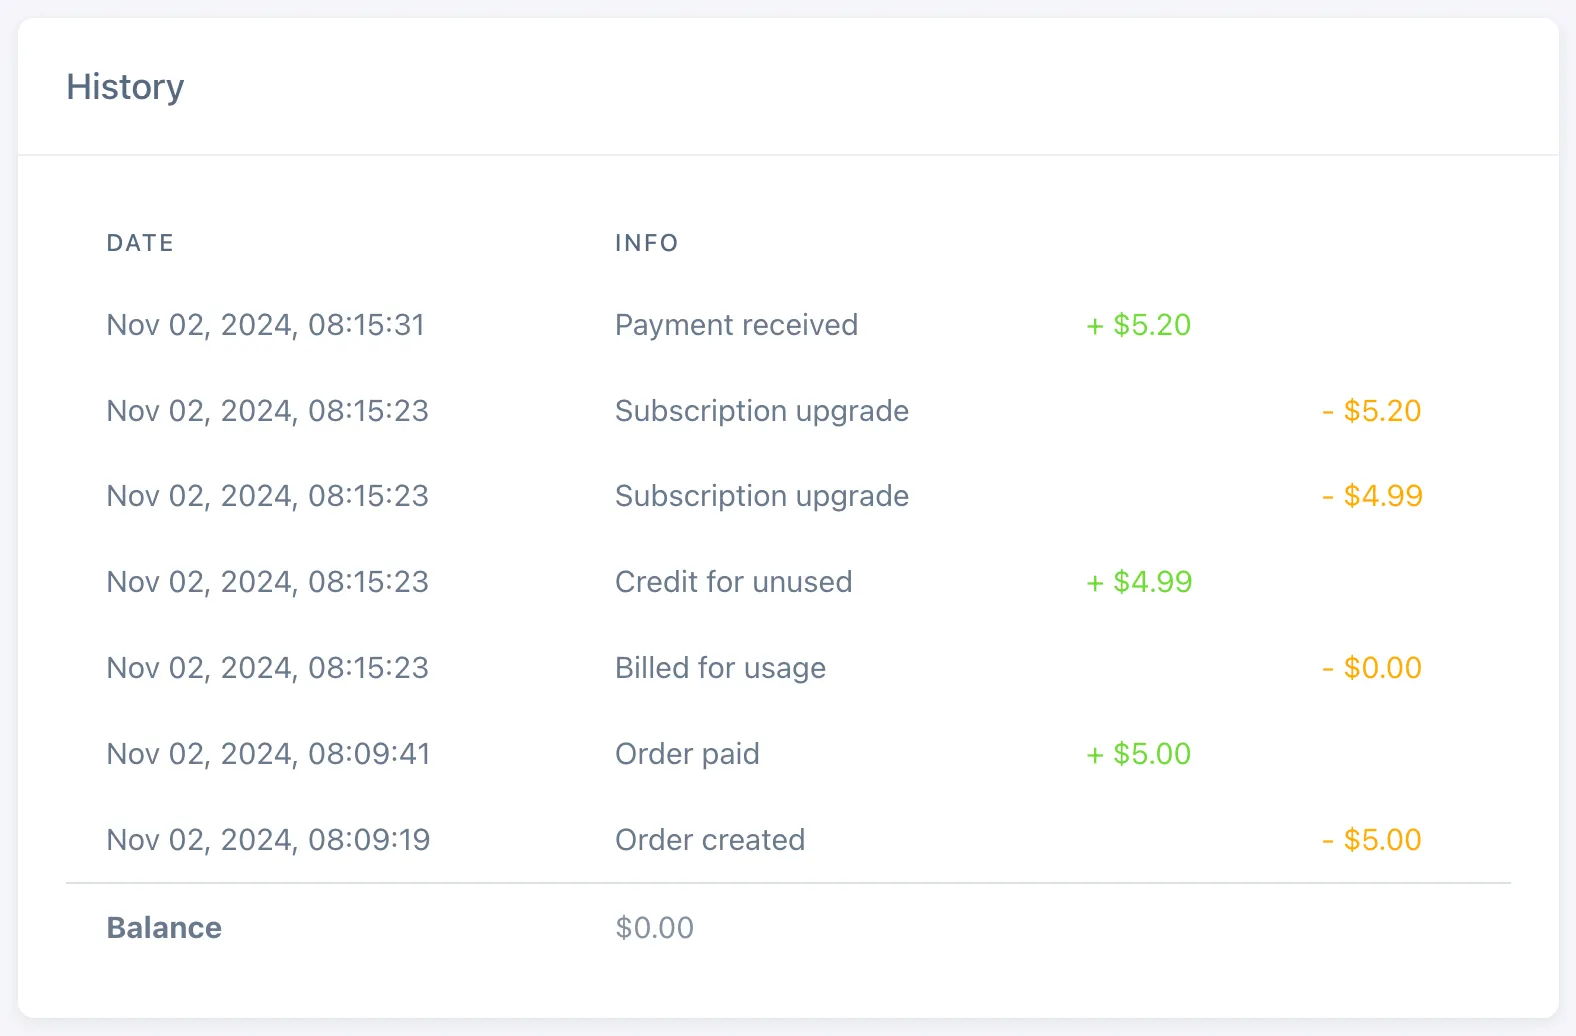Screen dimensions: 1576x1036
Task: Select the Order paid entry
Action: (687, 754)
